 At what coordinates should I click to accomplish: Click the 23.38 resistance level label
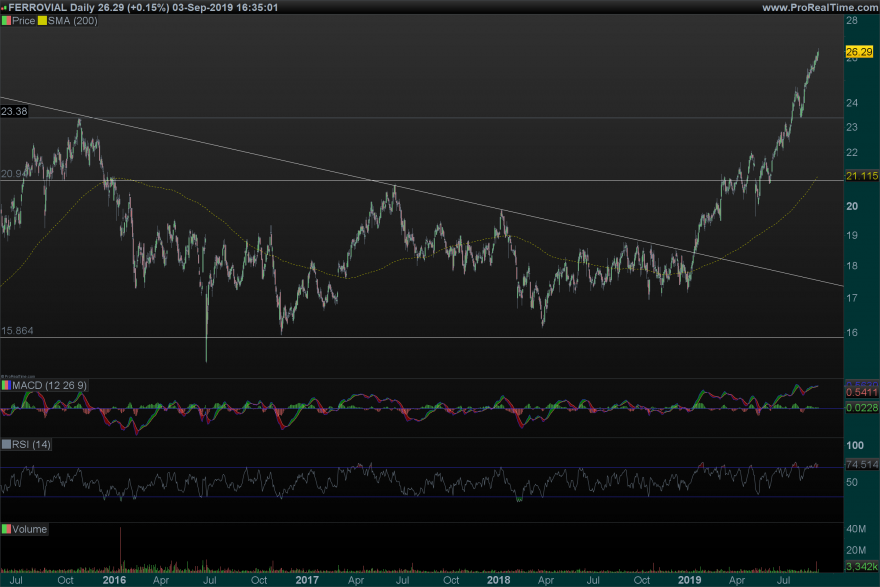coord(14,111)
